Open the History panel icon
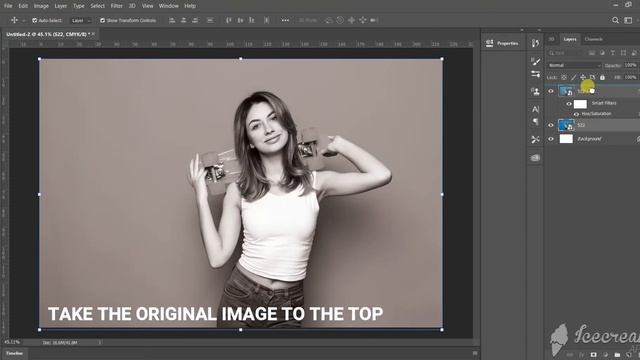The image size is (640, 360). [535, 43]
